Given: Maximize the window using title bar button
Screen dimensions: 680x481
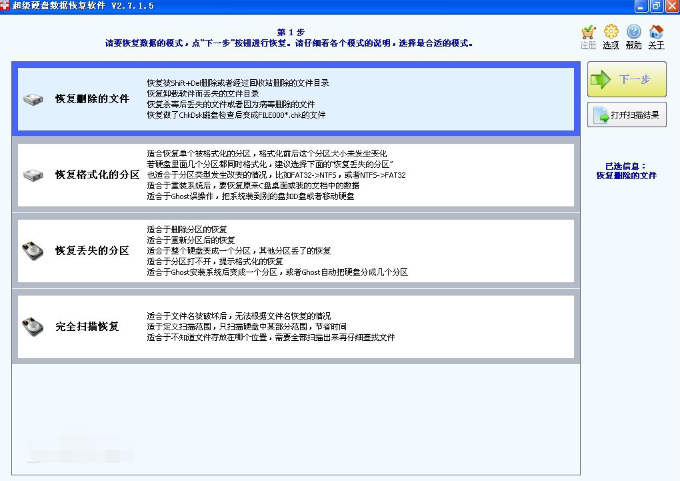Looking at the screenshot, I should point(656,6).
